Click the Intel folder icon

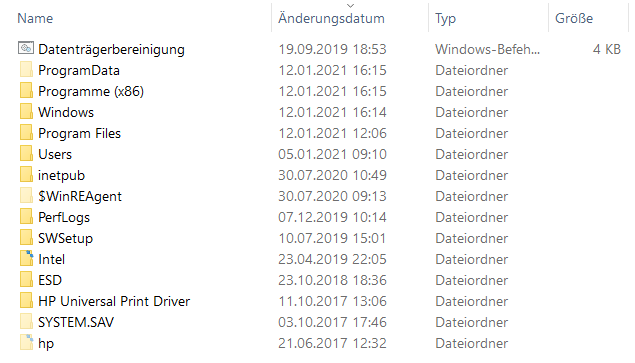click(26, 258)
